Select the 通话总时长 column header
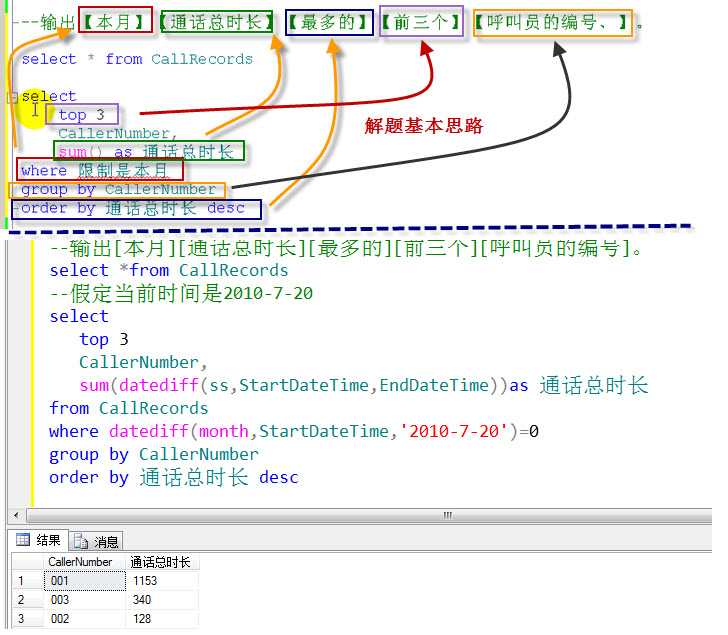 (161, 562)
